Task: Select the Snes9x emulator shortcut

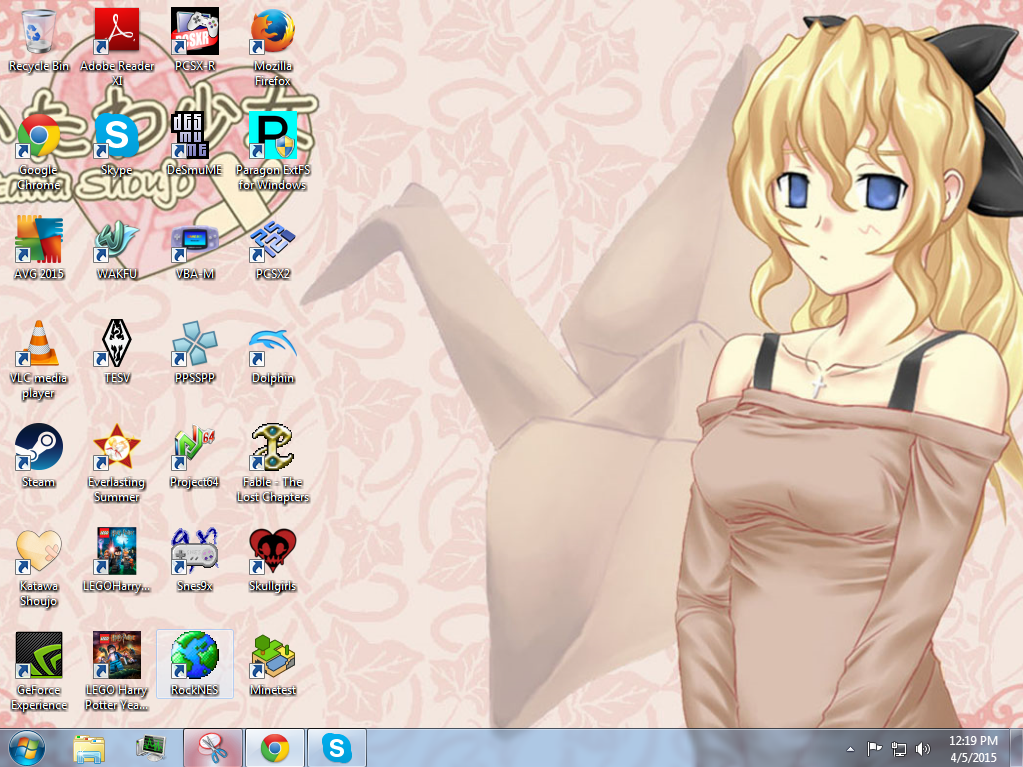Action: click(x=194, y=560)
